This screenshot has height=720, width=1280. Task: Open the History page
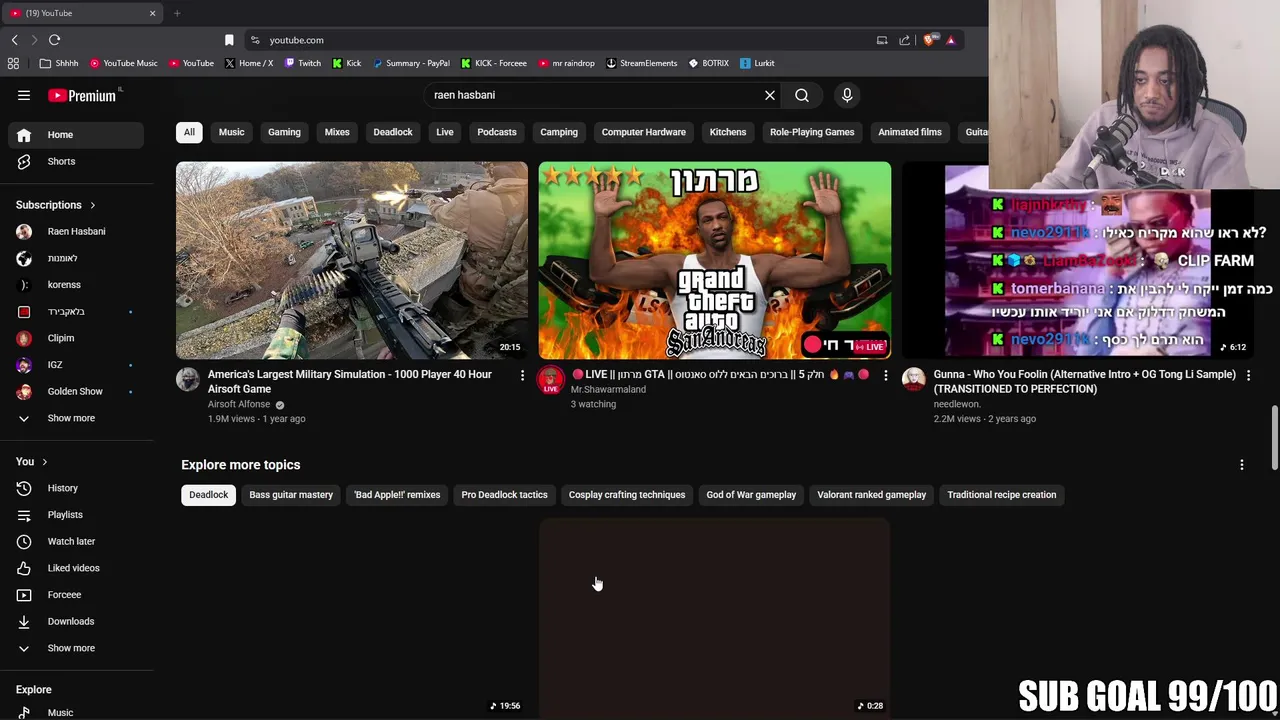(76, 488)
